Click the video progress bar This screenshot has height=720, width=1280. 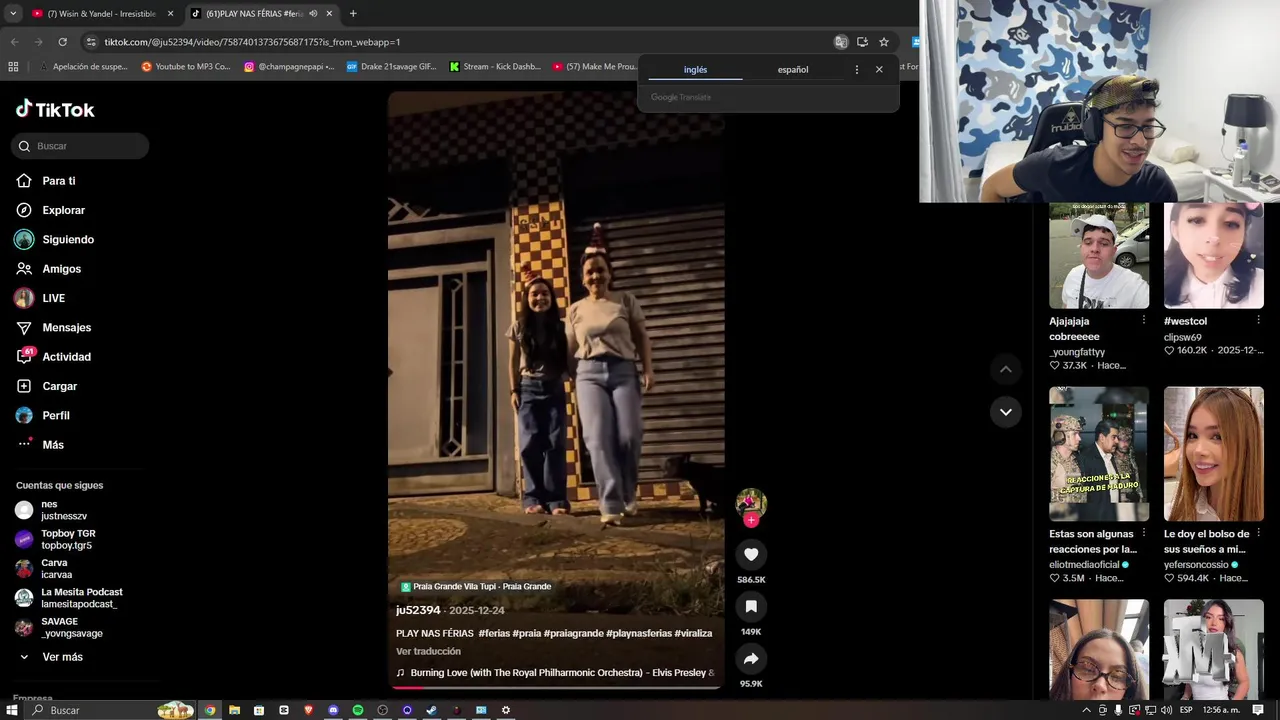pos(556,687)
